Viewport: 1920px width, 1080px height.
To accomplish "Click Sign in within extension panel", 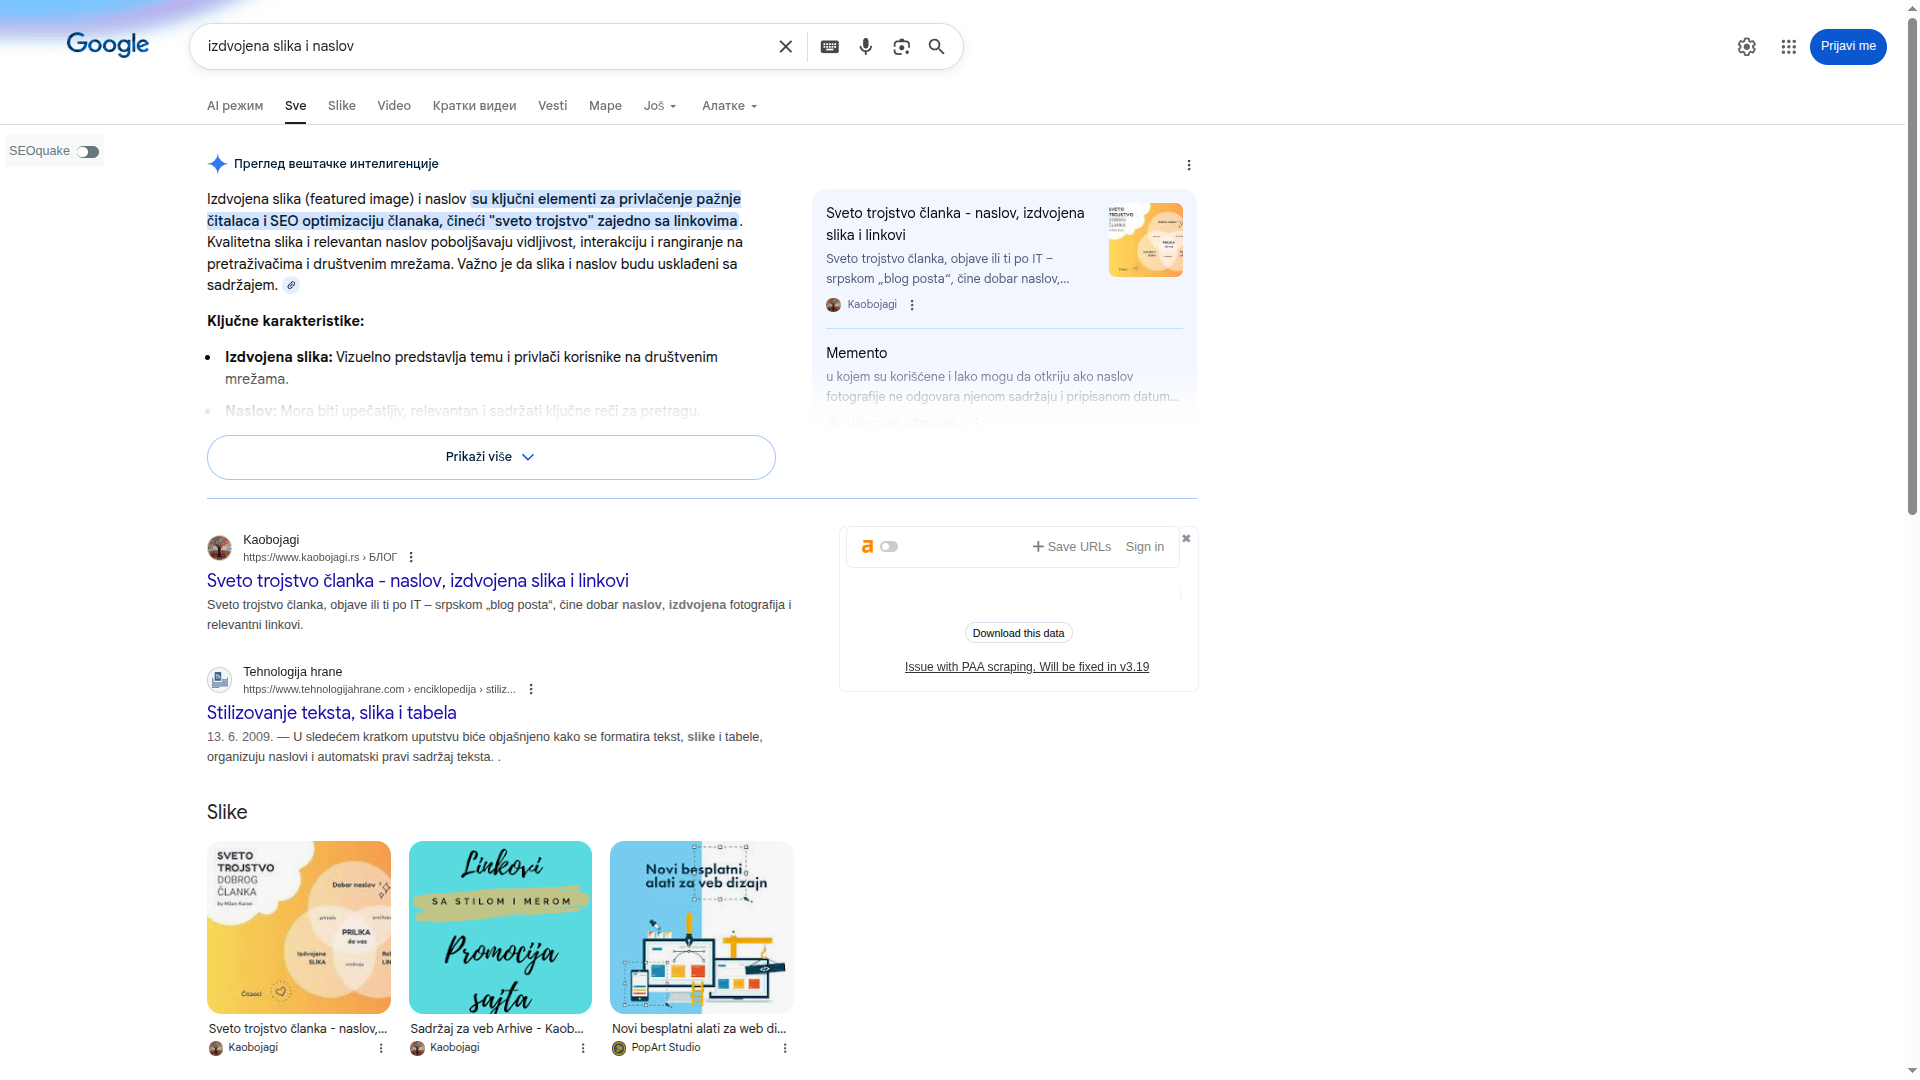I will tap(1145, 547).
